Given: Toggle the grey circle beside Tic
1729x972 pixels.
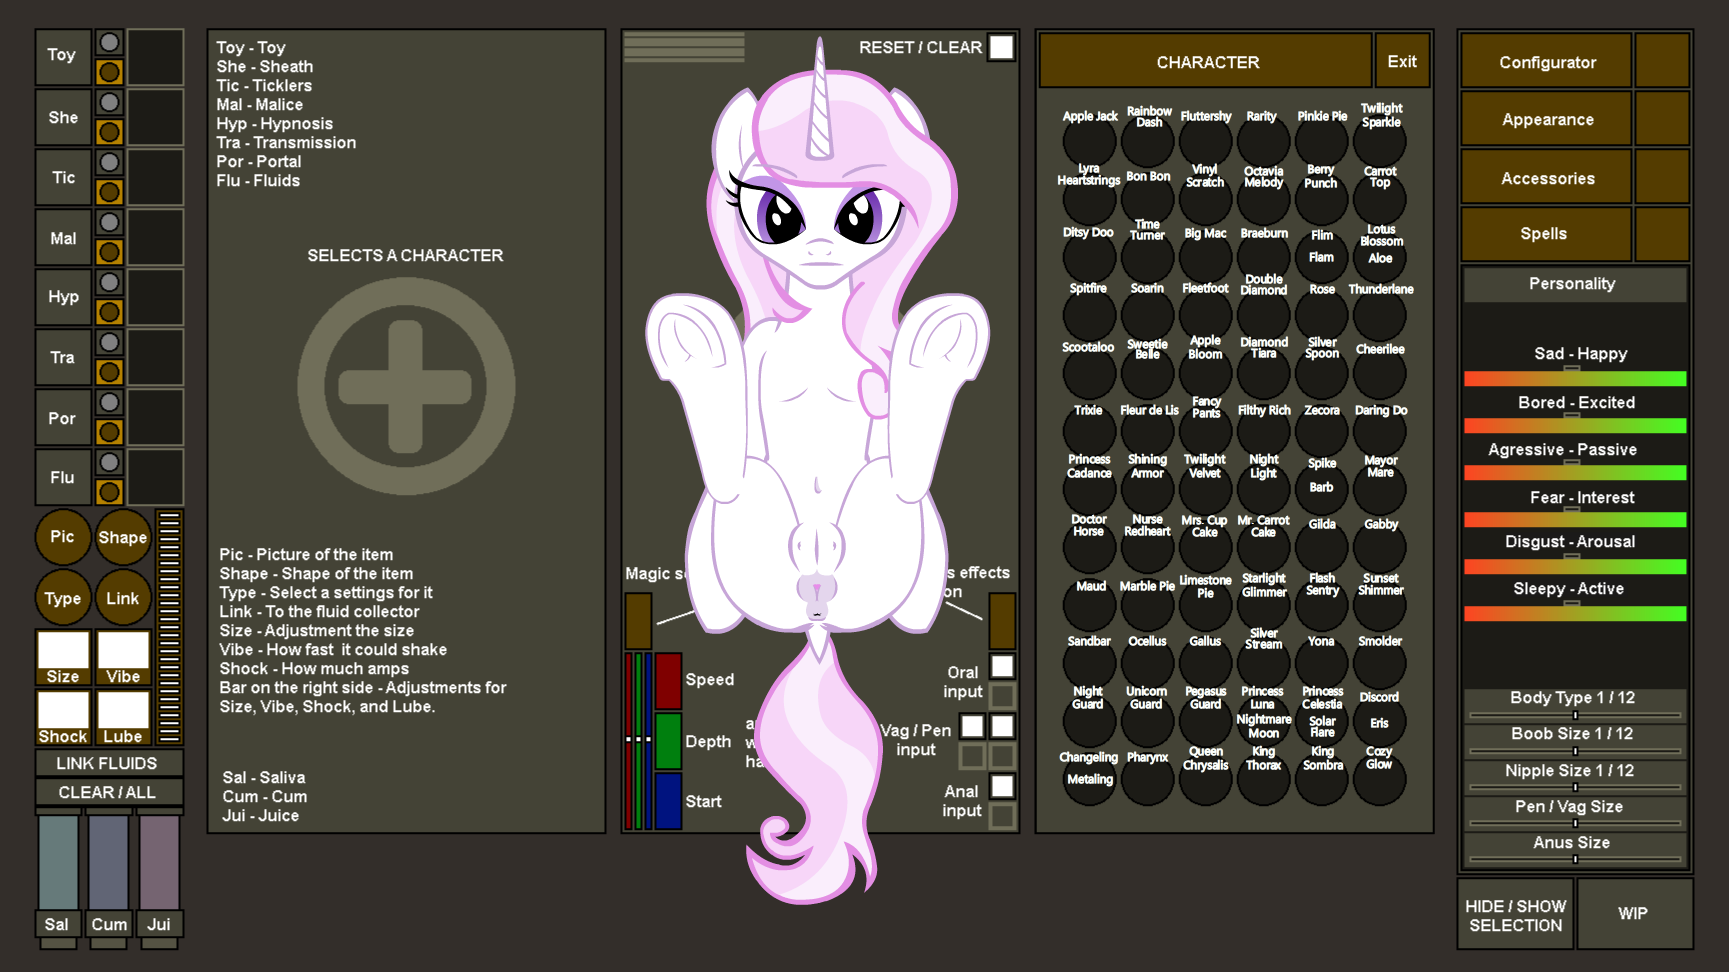Looking at the screenshot, I should pos(110,163).
